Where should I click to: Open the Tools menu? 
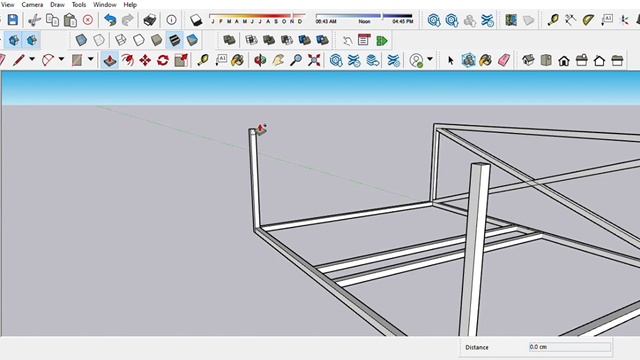(x=79, y=4)
